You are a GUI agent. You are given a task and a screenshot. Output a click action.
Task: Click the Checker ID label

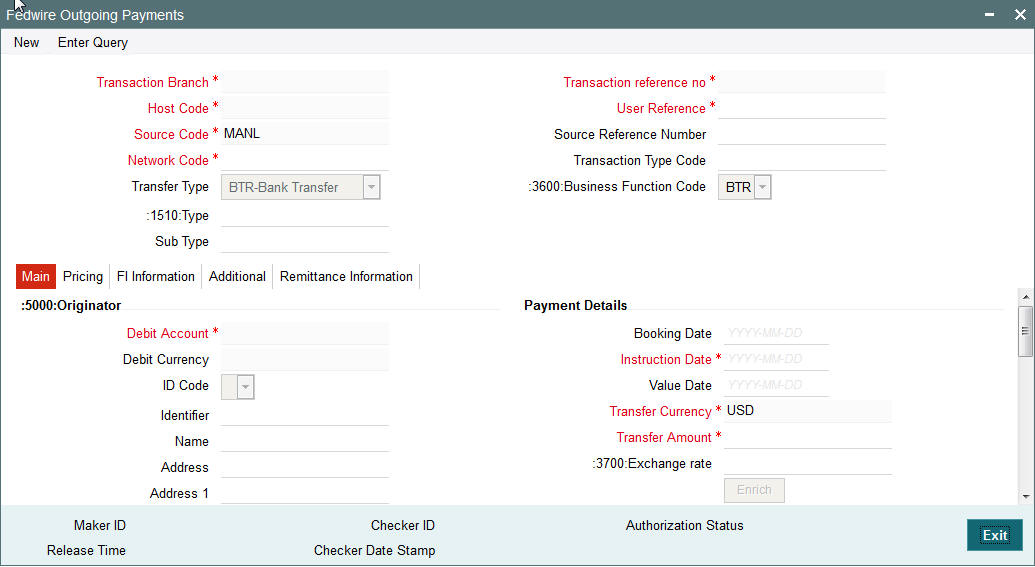pyautogui.click(x=403, y=525)
